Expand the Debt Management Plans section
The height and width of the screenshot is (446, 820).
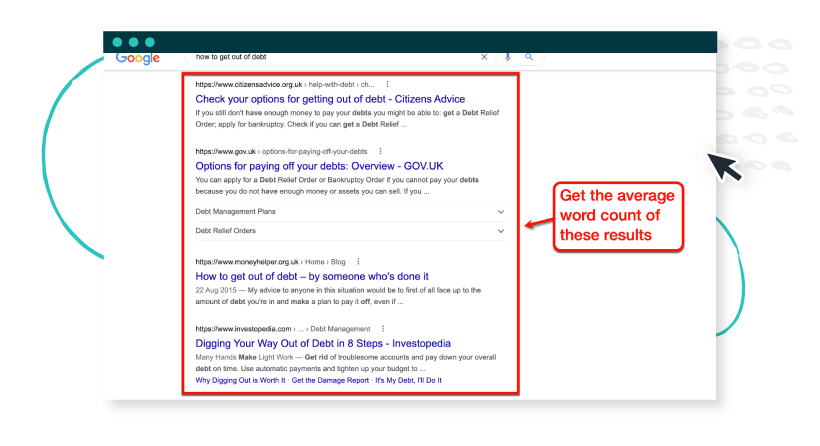pyautogui.click(x=500, y=212)
